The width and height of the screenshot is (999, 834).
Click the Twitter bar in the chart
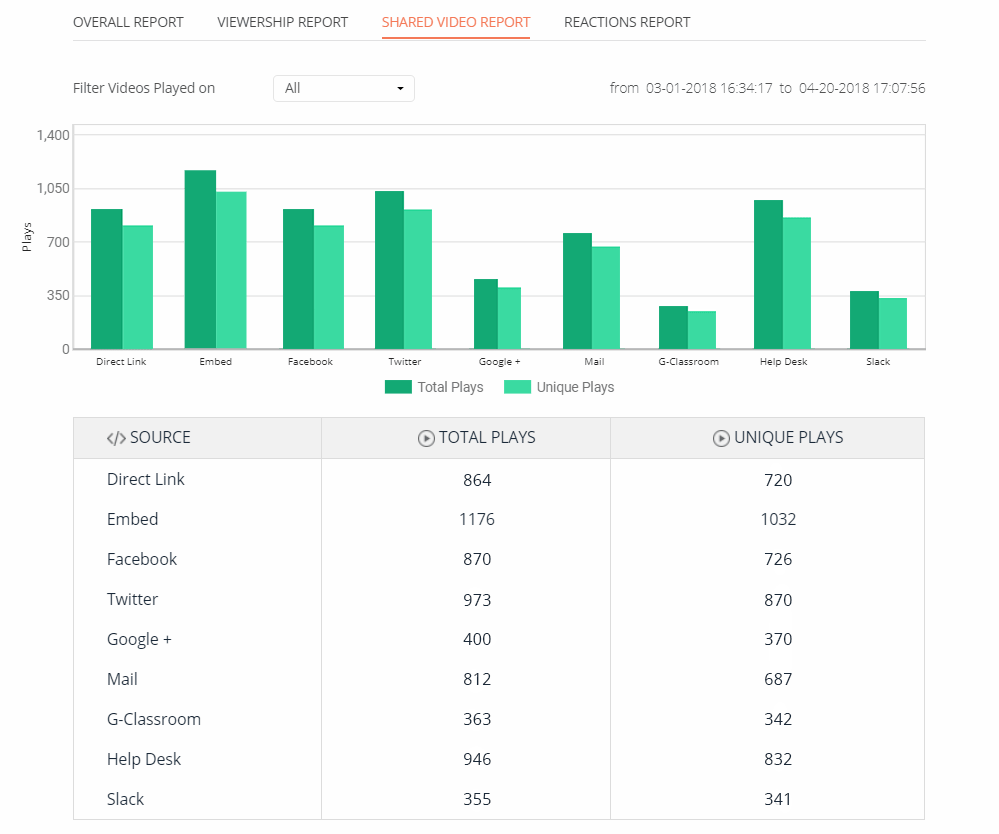point(390,270)
